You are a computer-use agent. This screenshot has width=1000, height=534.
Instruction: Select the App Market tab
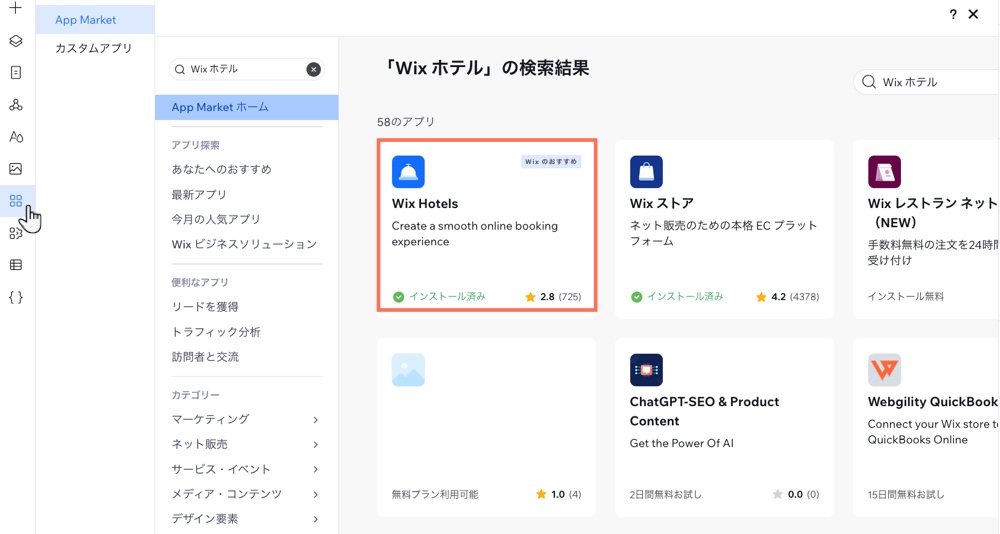point(95,20)
